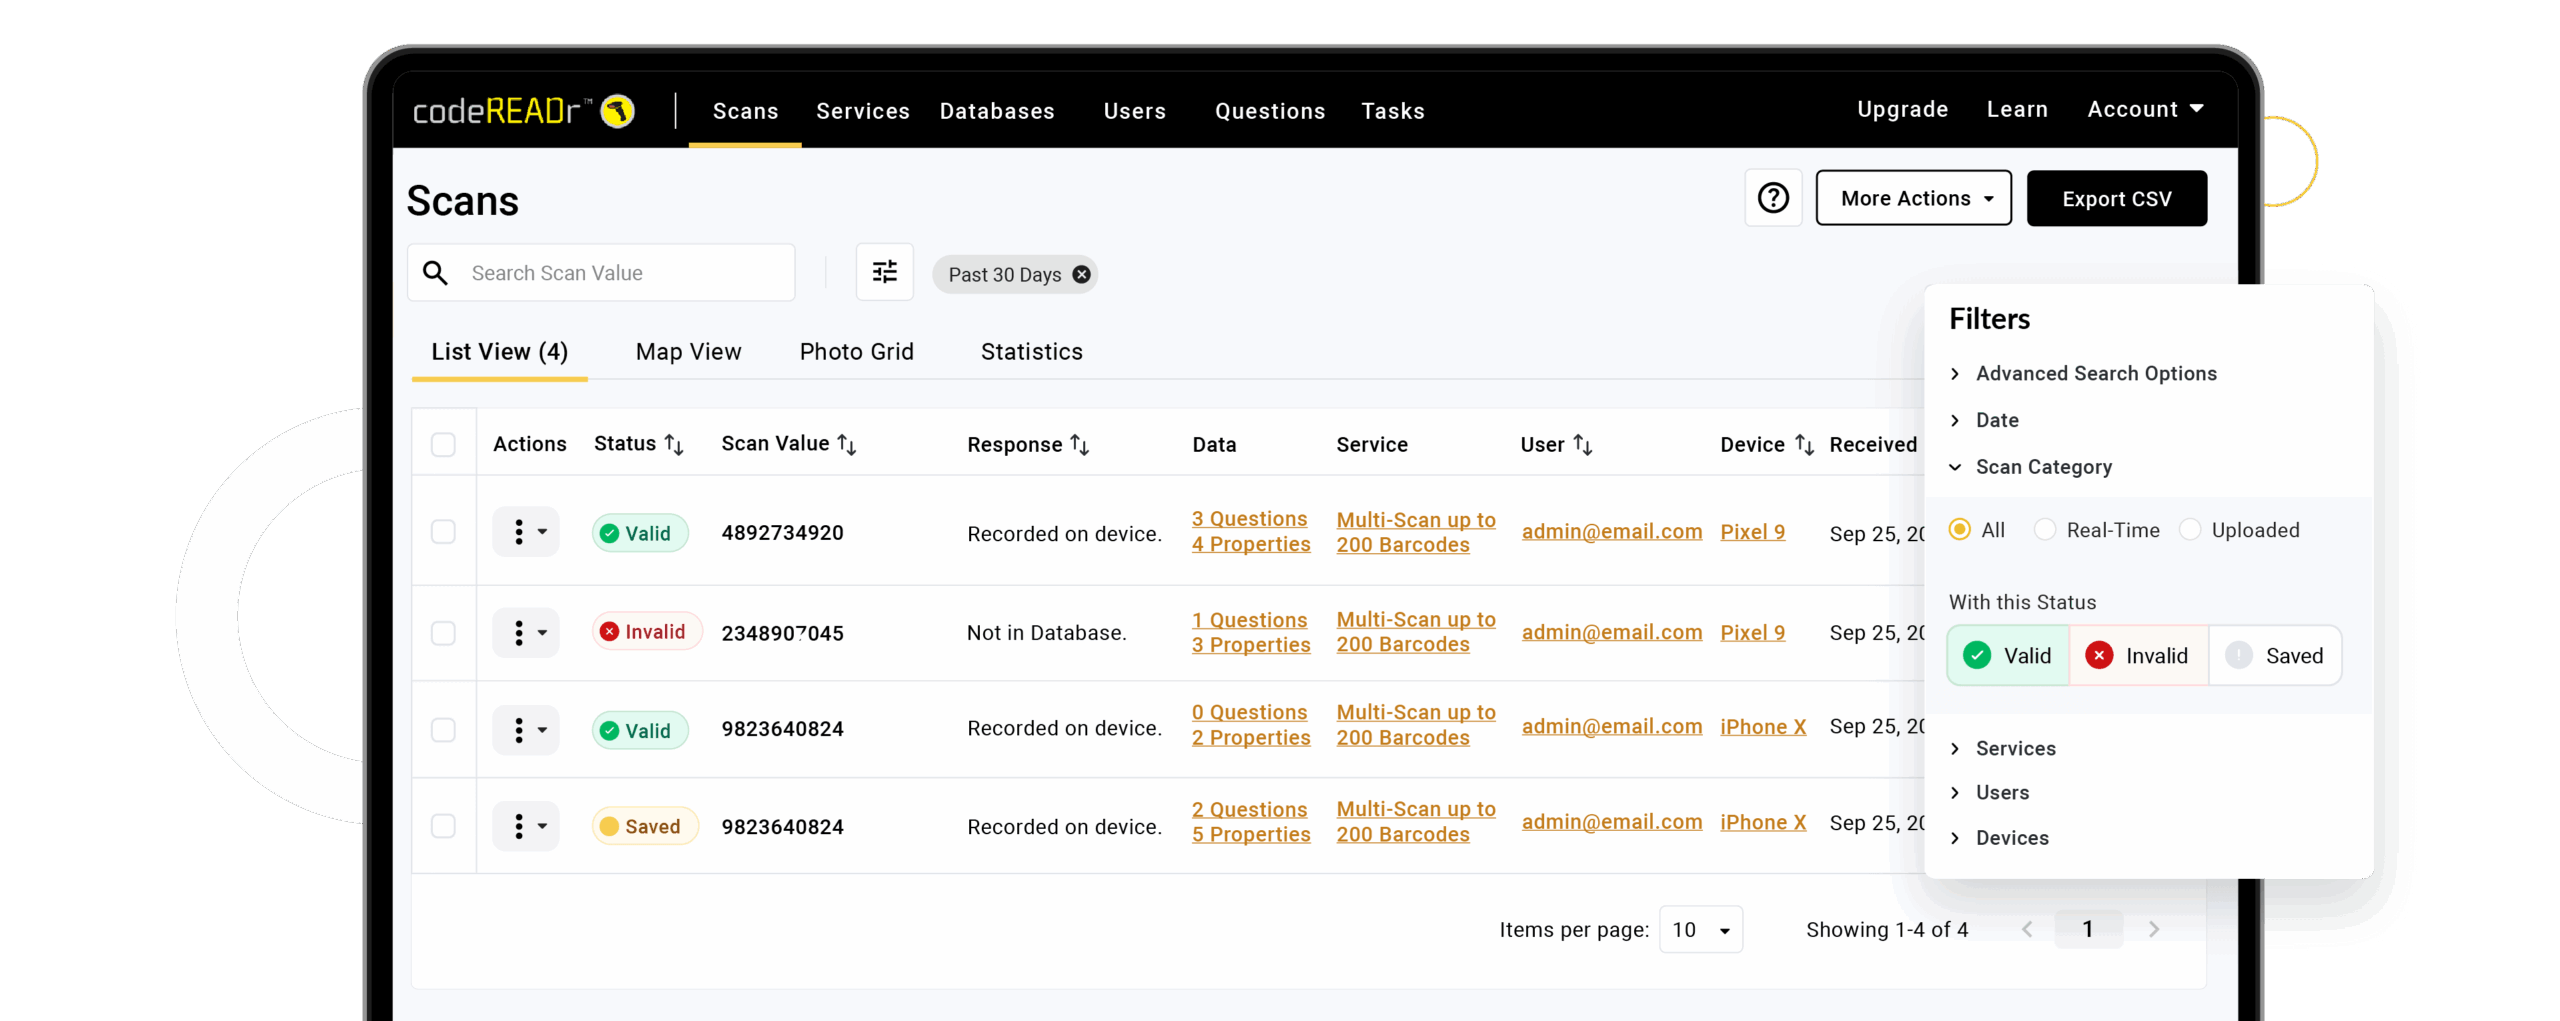Switch to the Map View tab
This screenshot has height=1021, width=2560.
pyautogui.click(x=688, y=351)
